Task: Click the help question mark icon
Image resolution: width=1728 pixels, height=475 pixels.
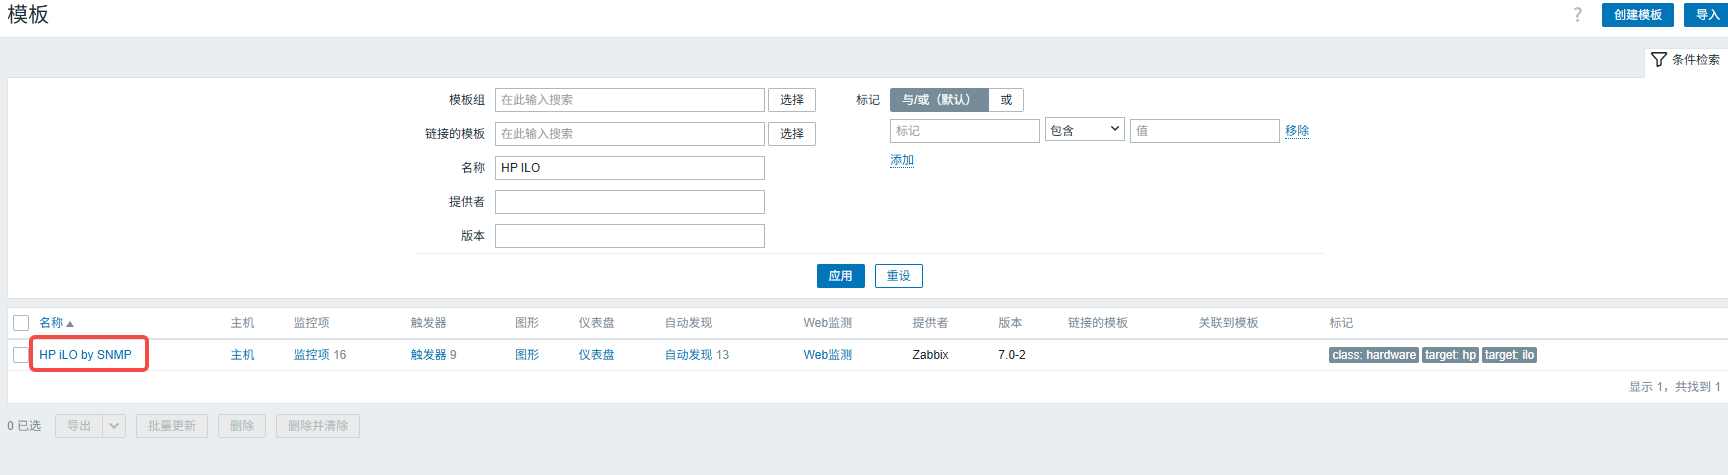Action: coord(1577,15)
